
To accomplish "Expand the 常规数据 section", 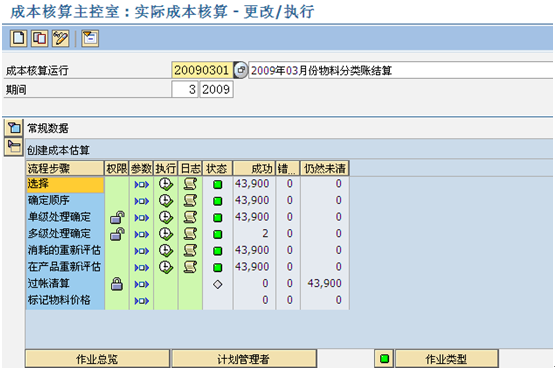I will (x=14, y=128).
